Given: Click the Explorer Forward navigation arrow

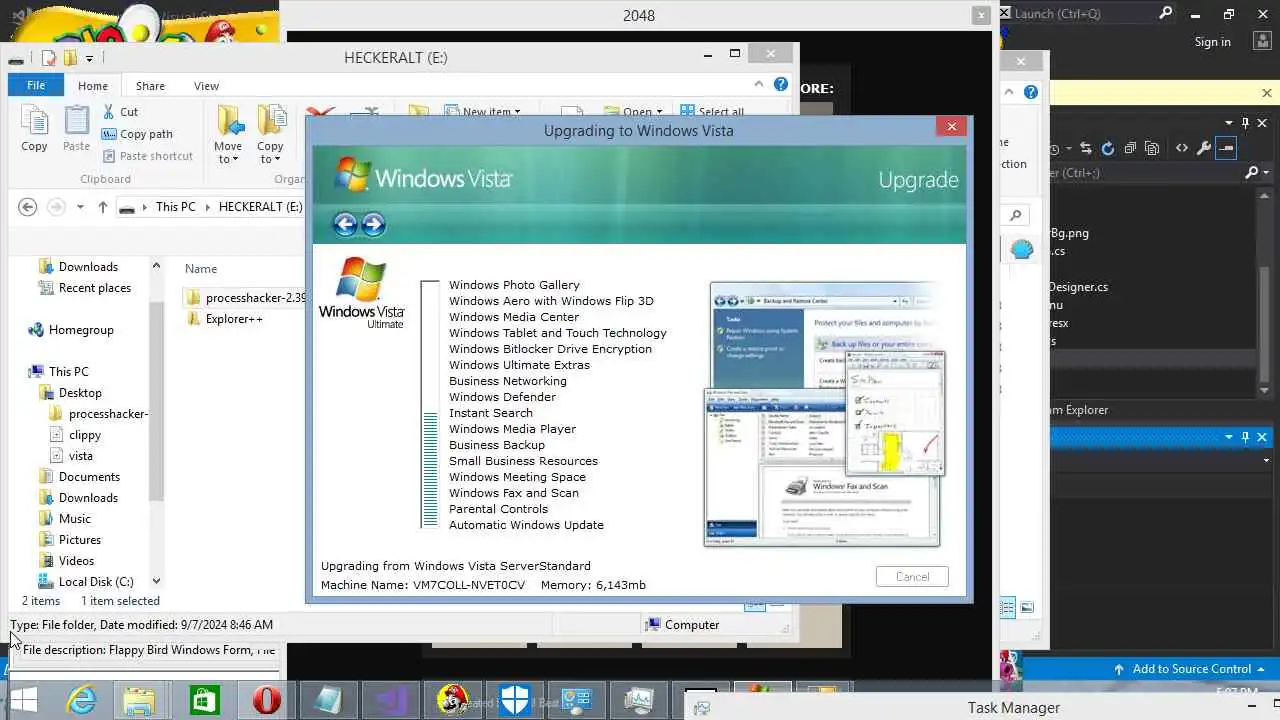Looking at the screenshot, I should click(x=56, y=207).
